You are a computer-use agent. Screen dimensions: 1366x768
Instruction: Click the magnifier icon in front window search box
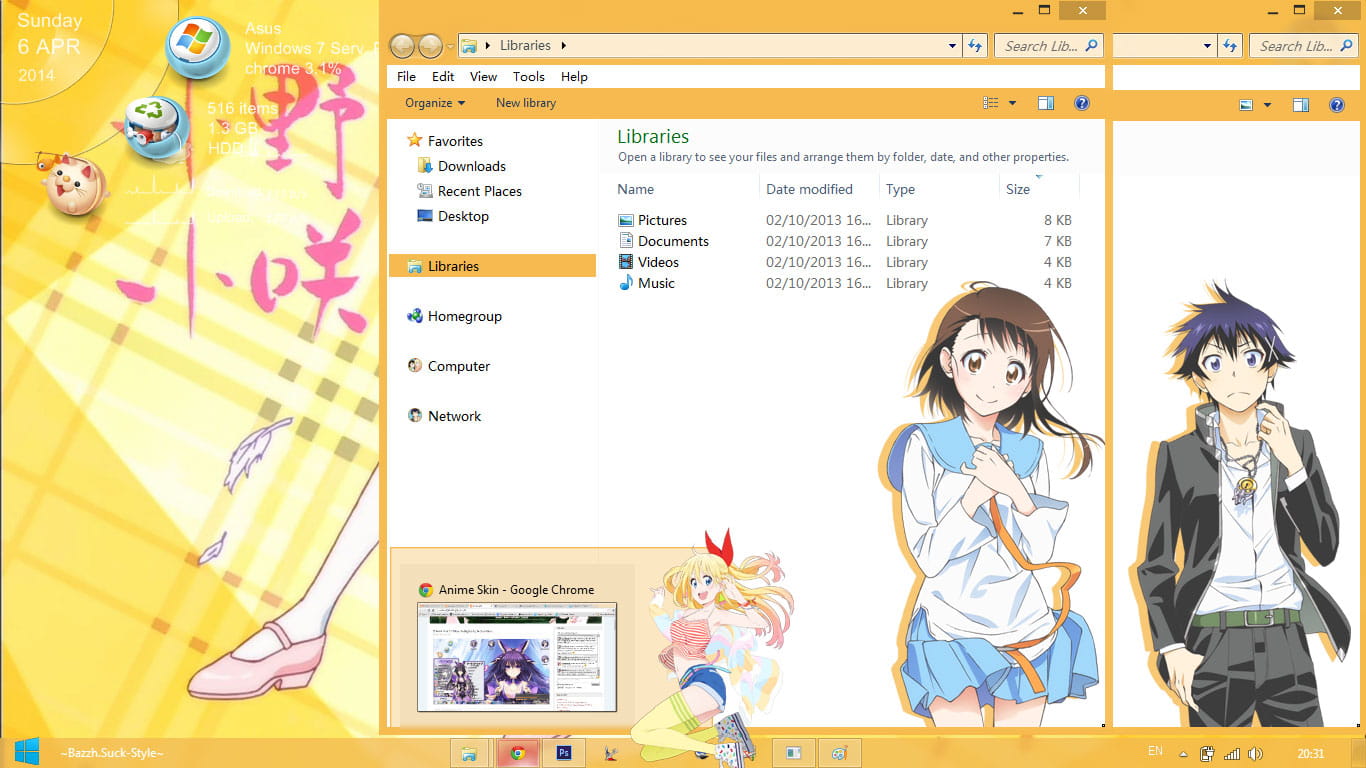1091,46
